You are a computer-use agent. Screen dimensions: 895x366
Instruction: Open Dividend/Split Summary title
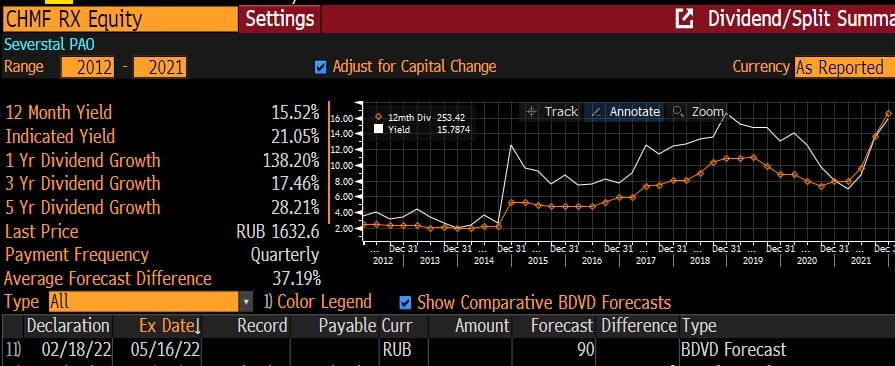coord(801,19)
